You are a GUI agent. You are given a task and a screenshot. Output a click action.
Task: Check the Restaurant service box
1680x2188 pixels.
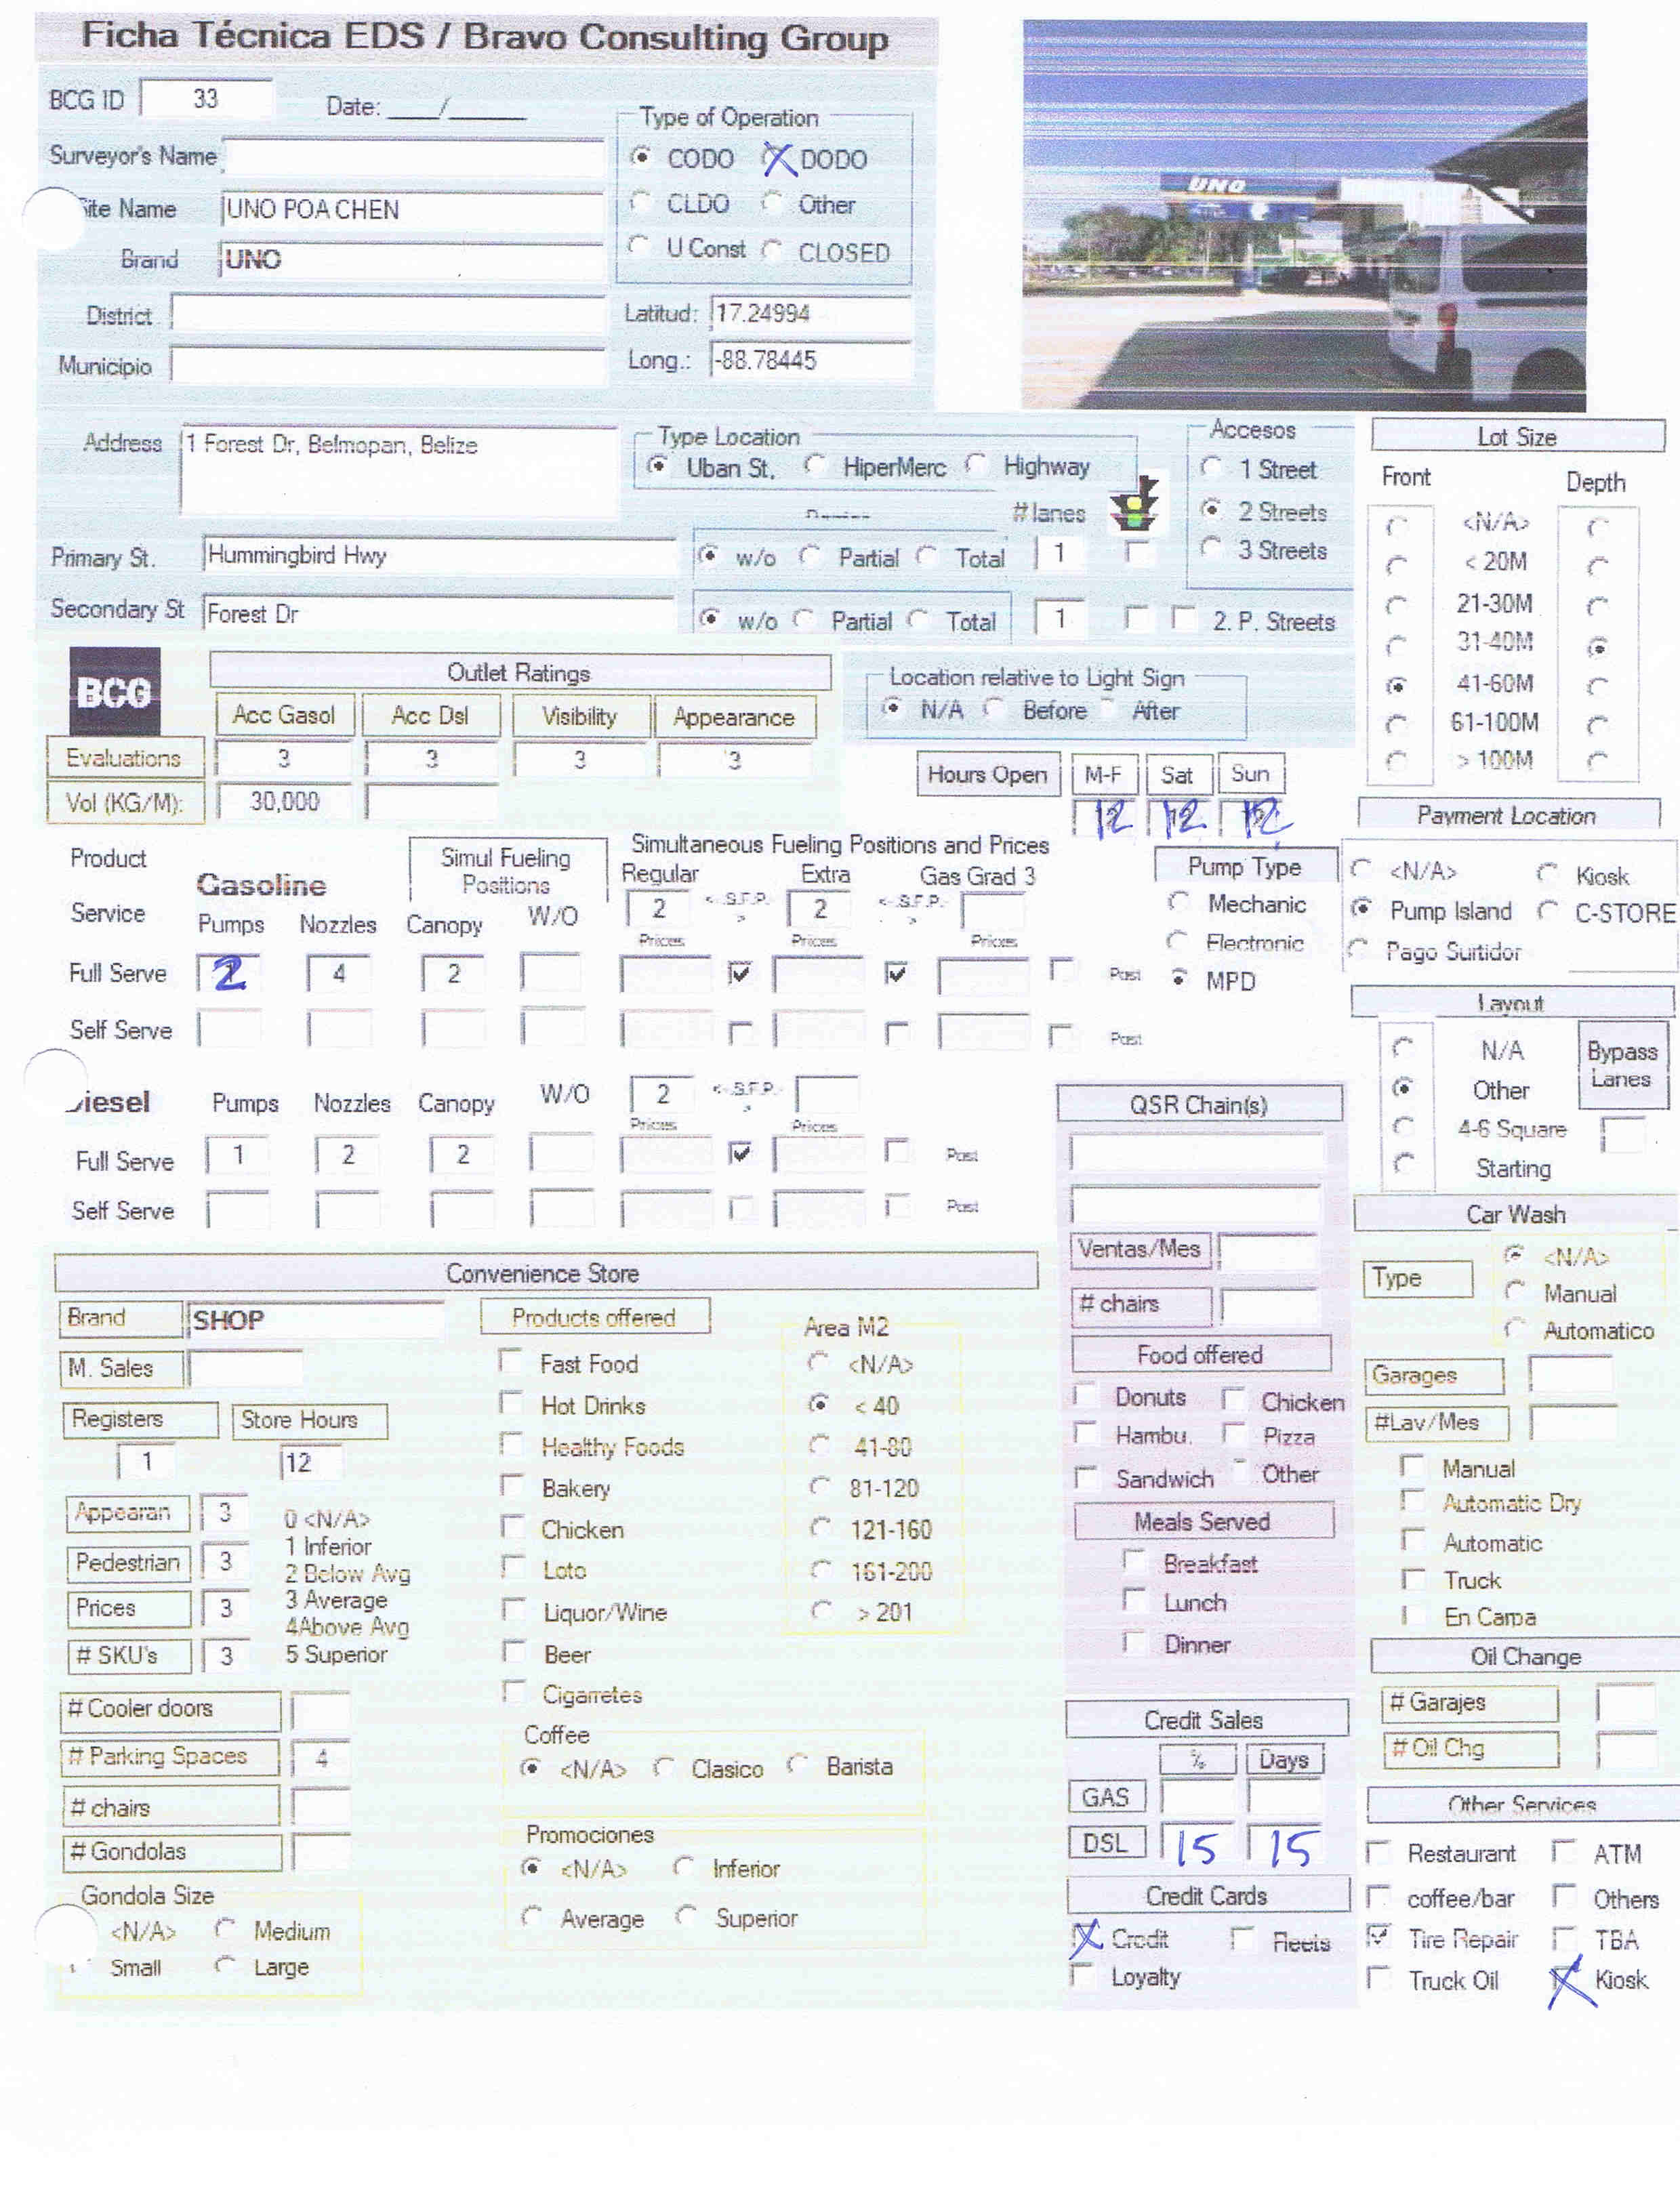(1378, 1852)
